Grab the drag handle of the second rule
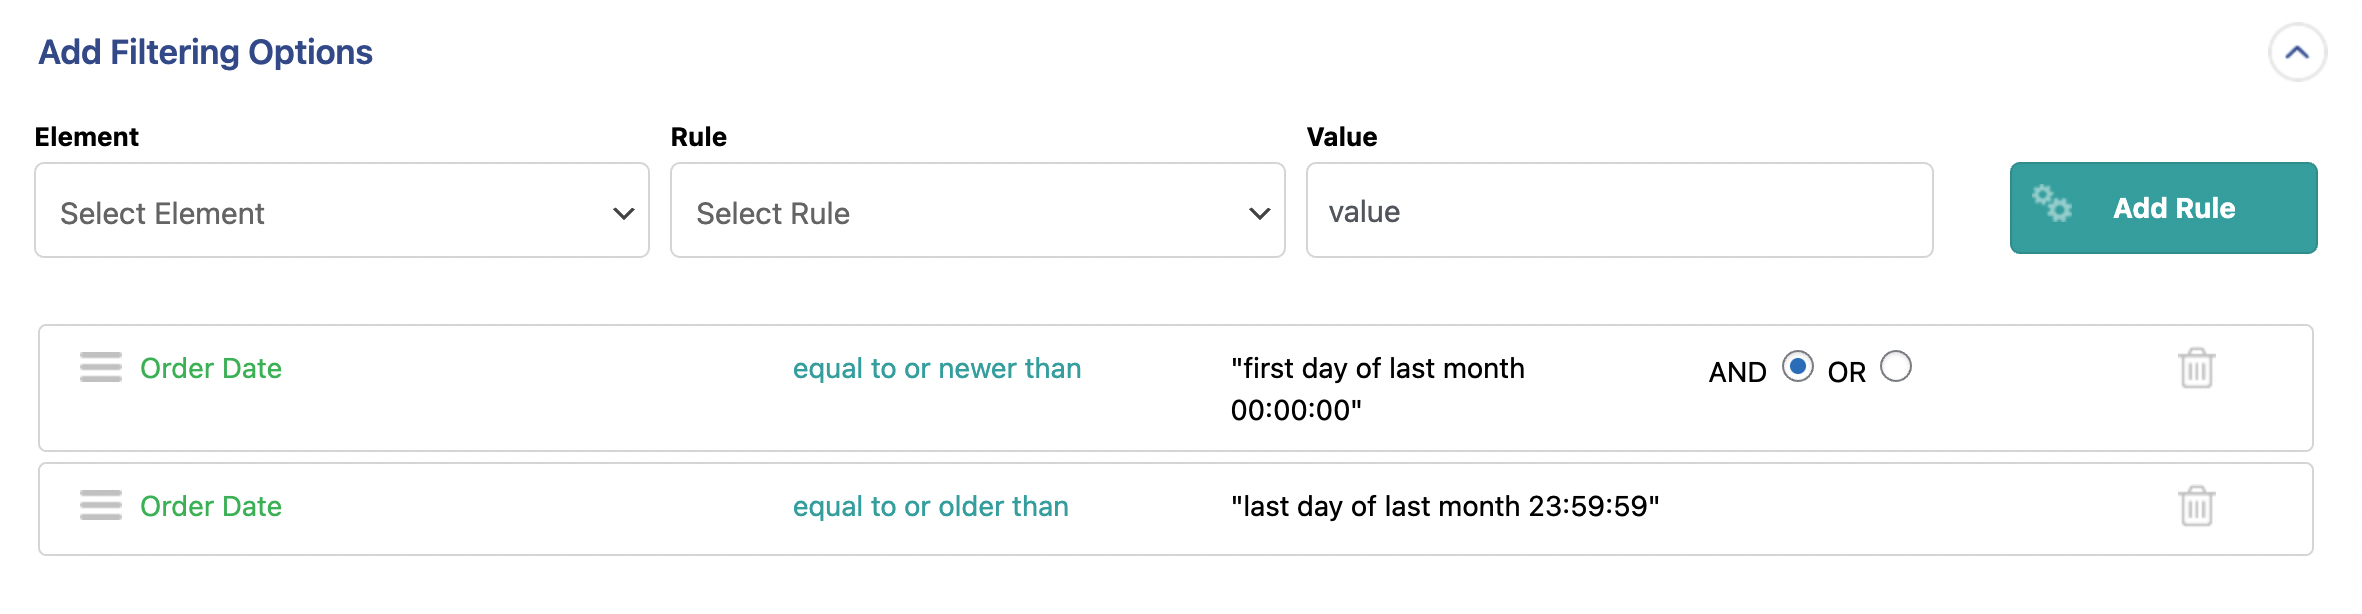The height and width of the screenshot is (614, 2362). pyautogui.click(x=101, y=505)
